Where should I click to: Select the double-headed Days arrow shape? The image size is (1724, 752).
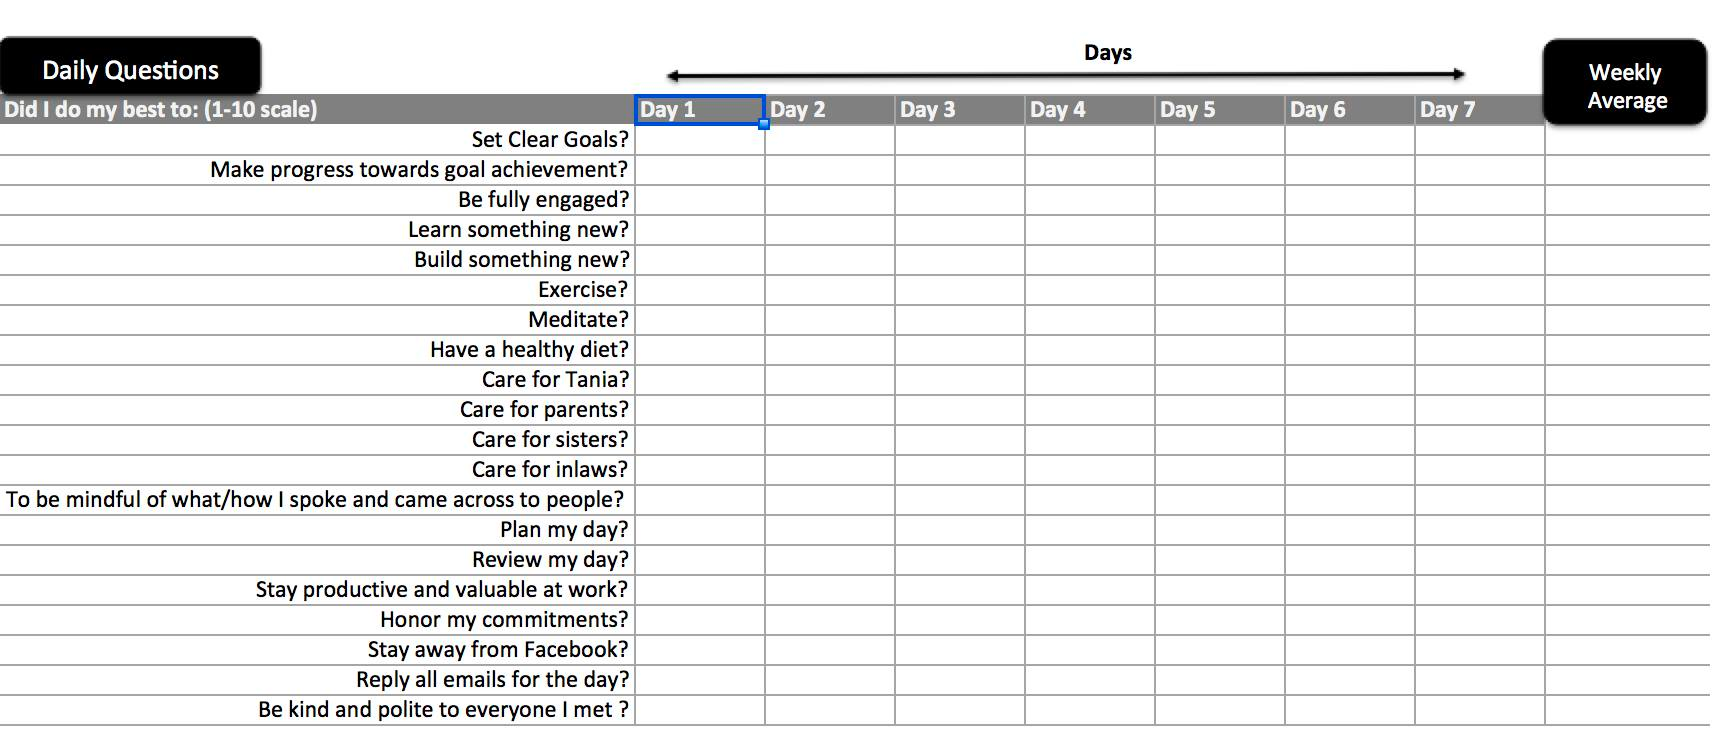pos(1066,75)
